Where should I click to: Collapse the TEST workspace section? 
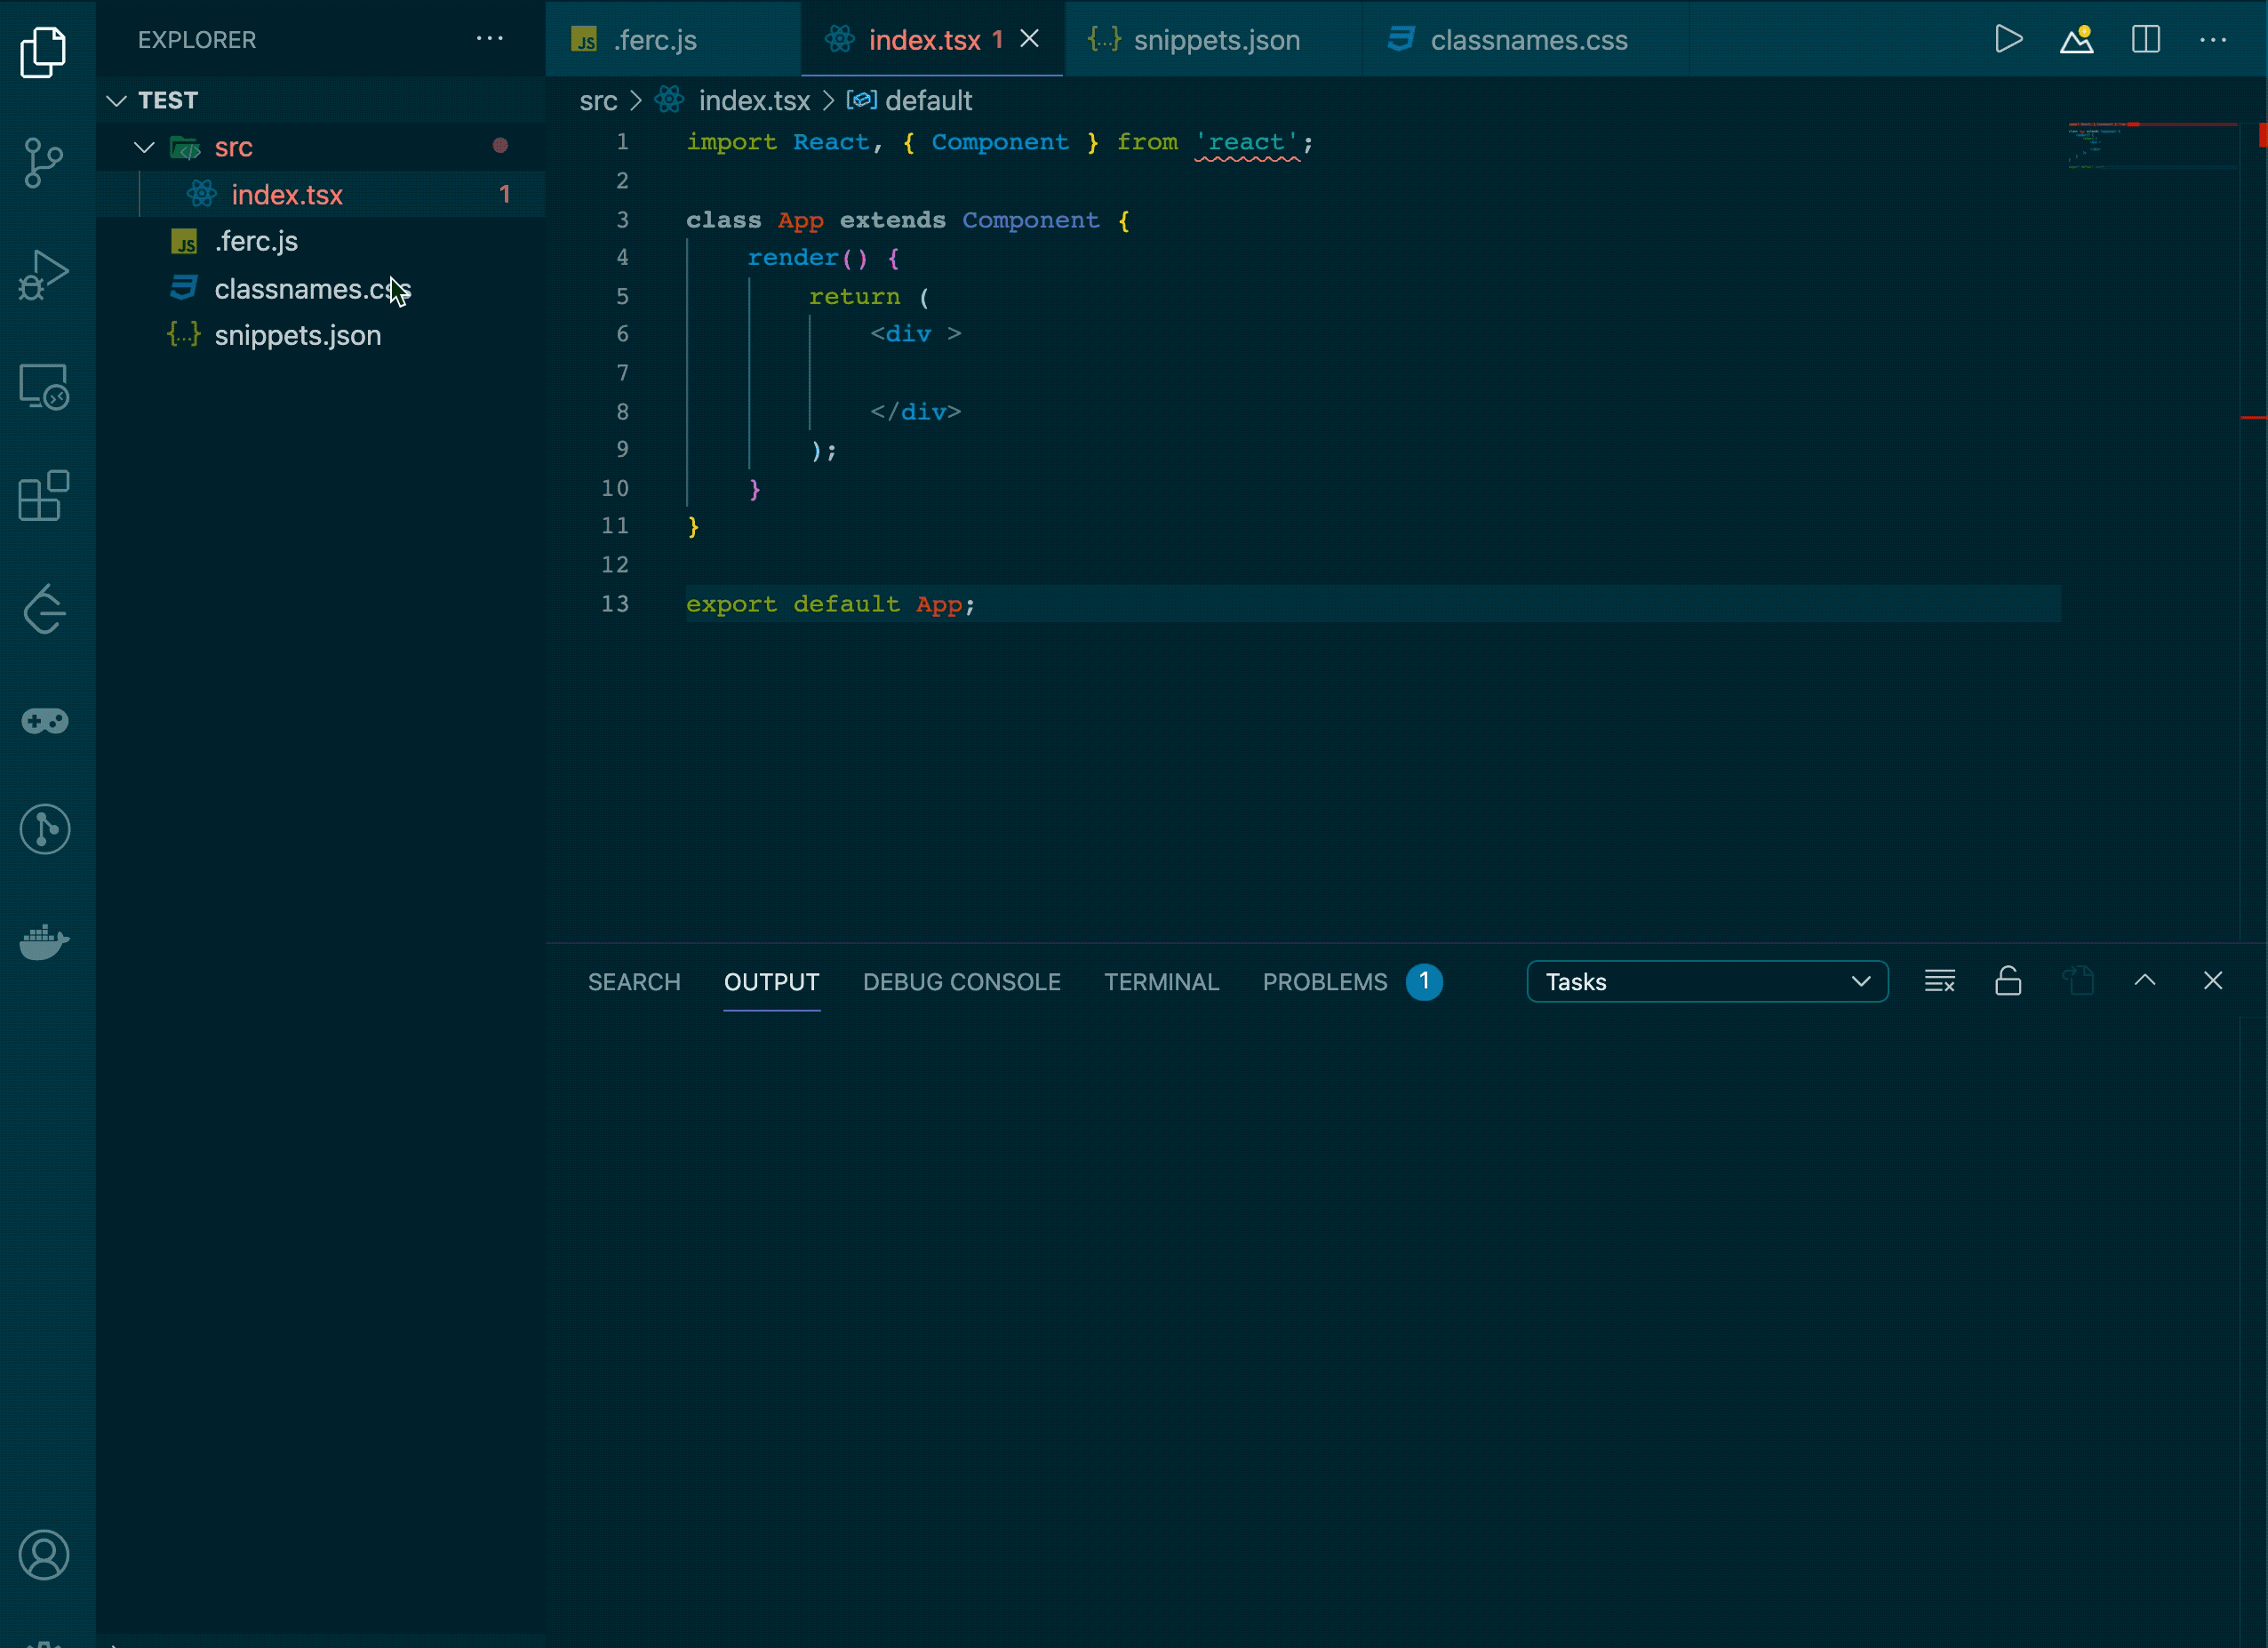117,100
